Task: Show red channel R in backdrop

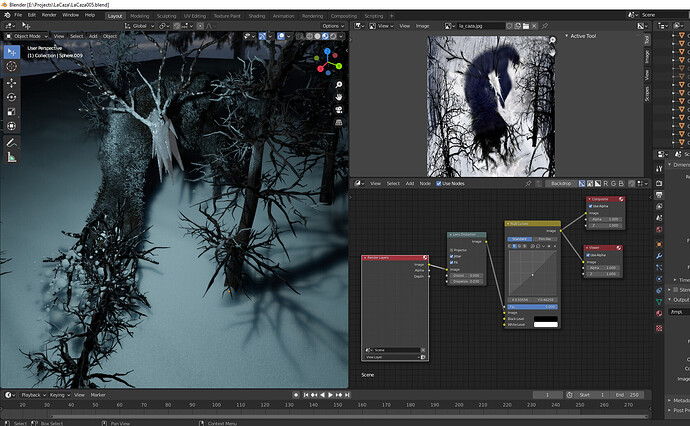Action: pyautogui.click(x=606, y=184)
